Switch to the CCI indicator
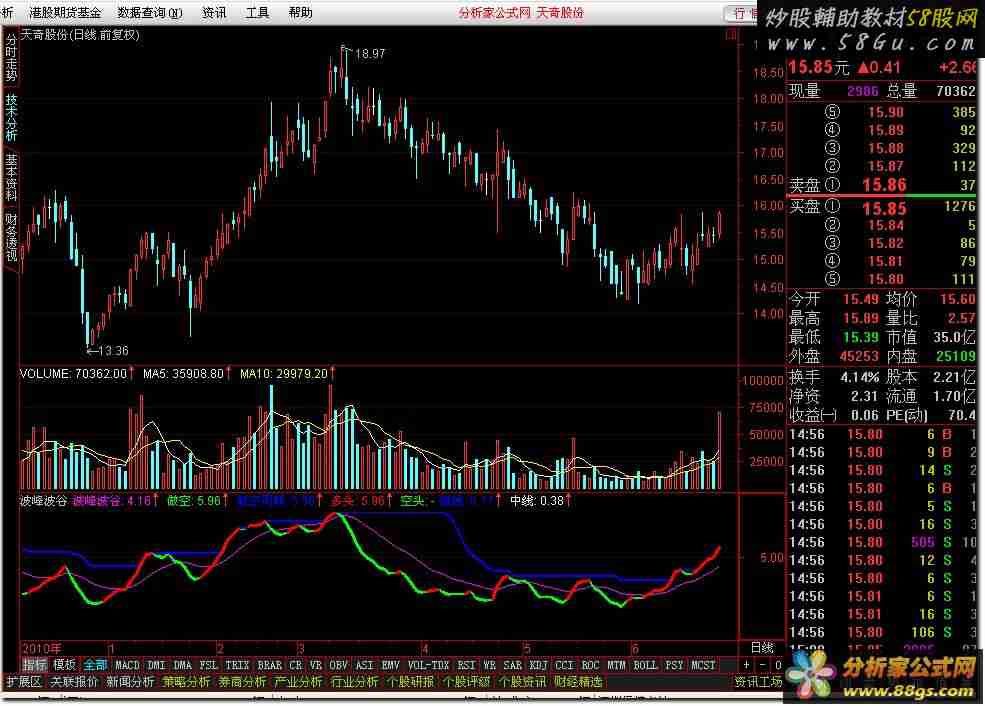 [x=565, y=665]
